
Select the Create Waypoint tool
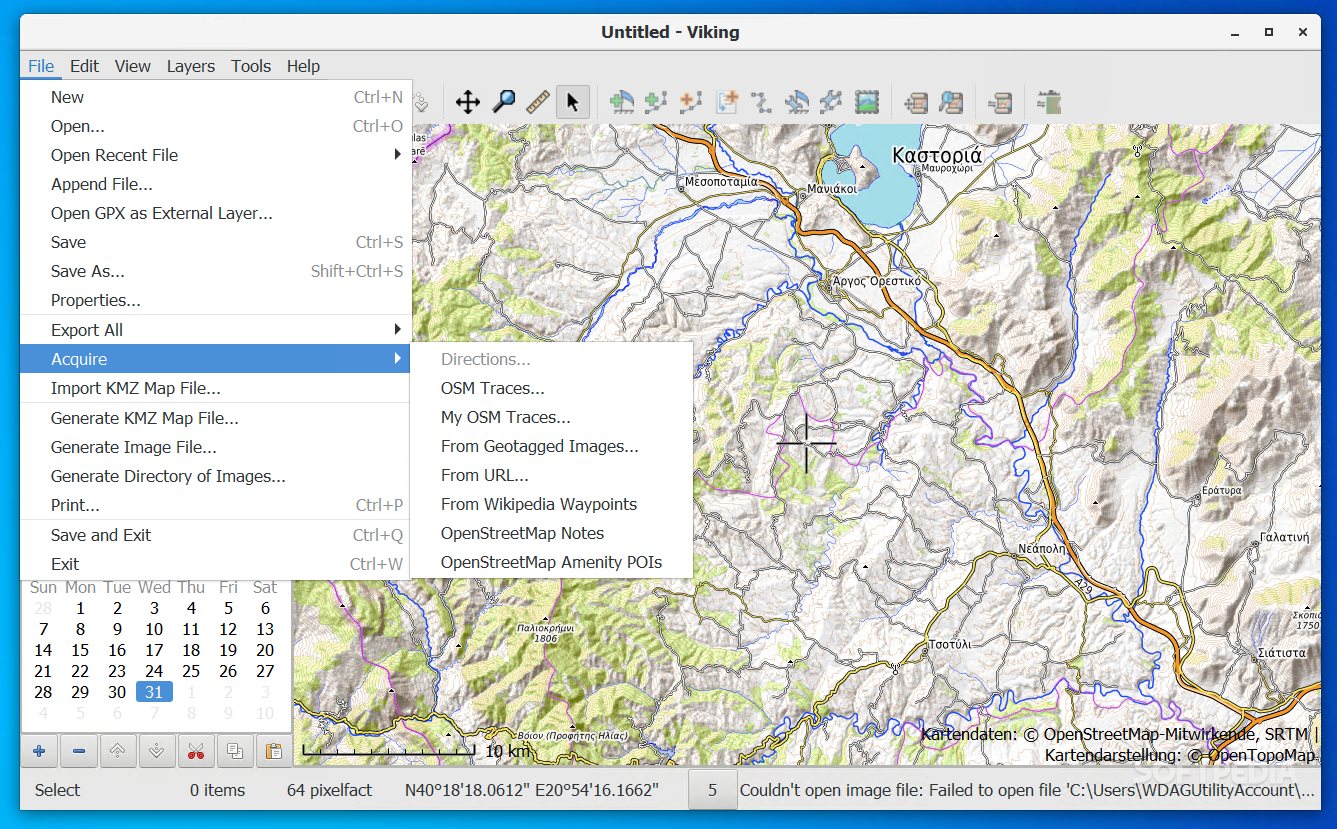621,101
